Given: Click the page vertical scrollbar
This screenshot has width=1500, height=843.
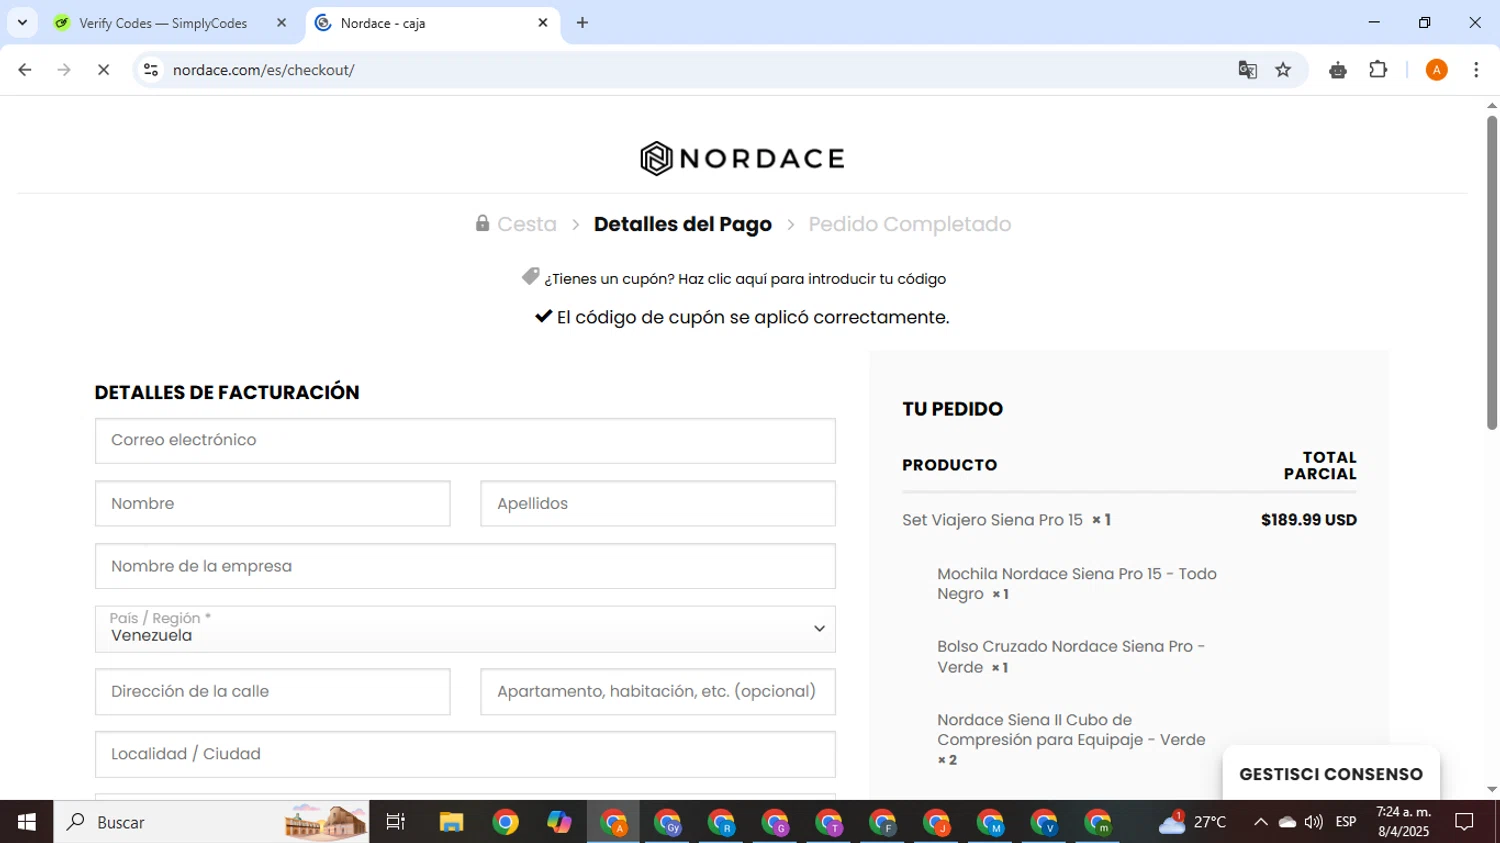Looking at the screenshot, I should click(x=1491, y=272).
